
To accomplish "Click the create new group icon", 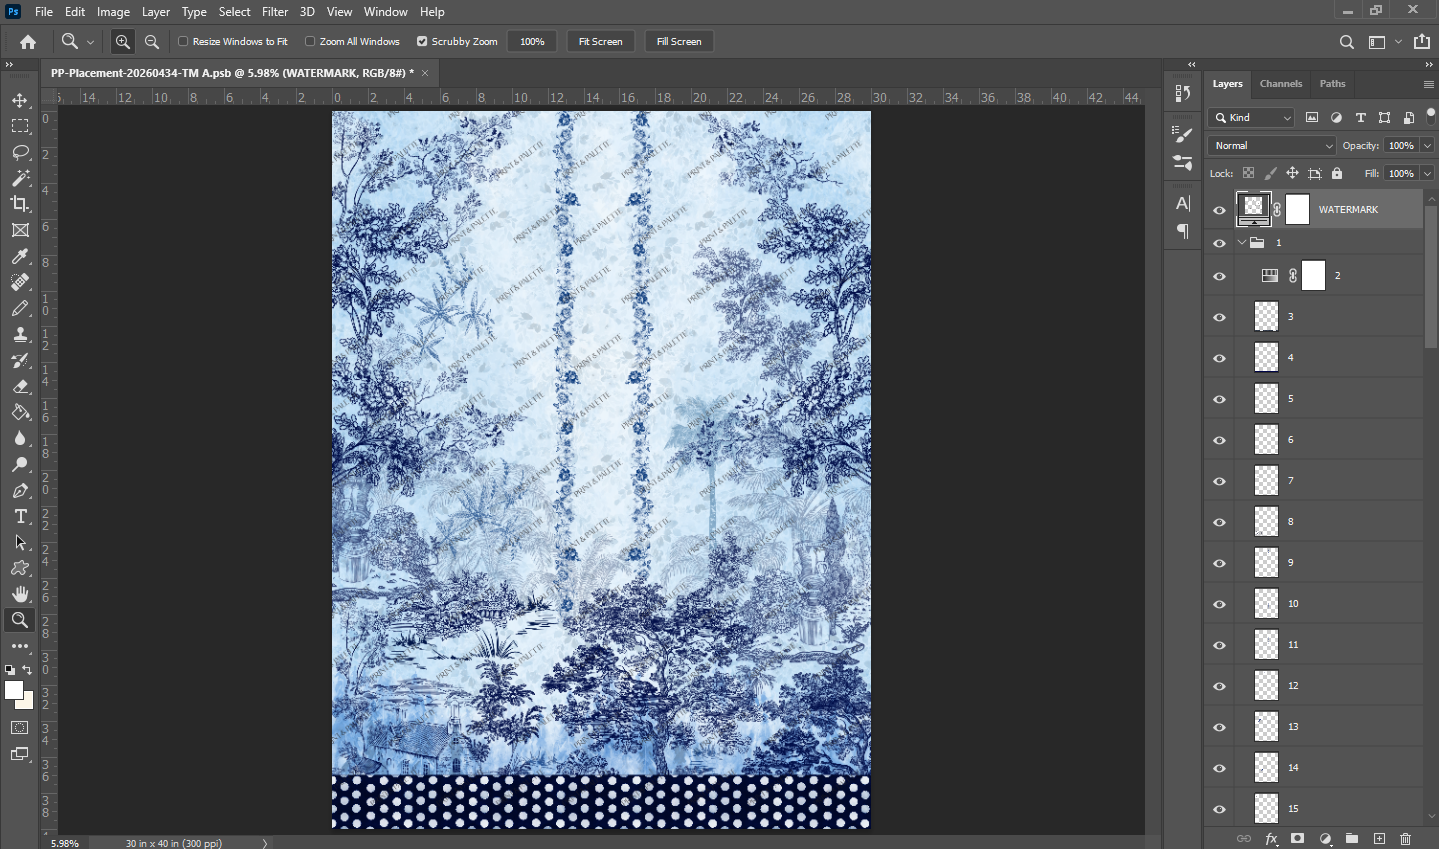I will click(x=1352, y=839).
